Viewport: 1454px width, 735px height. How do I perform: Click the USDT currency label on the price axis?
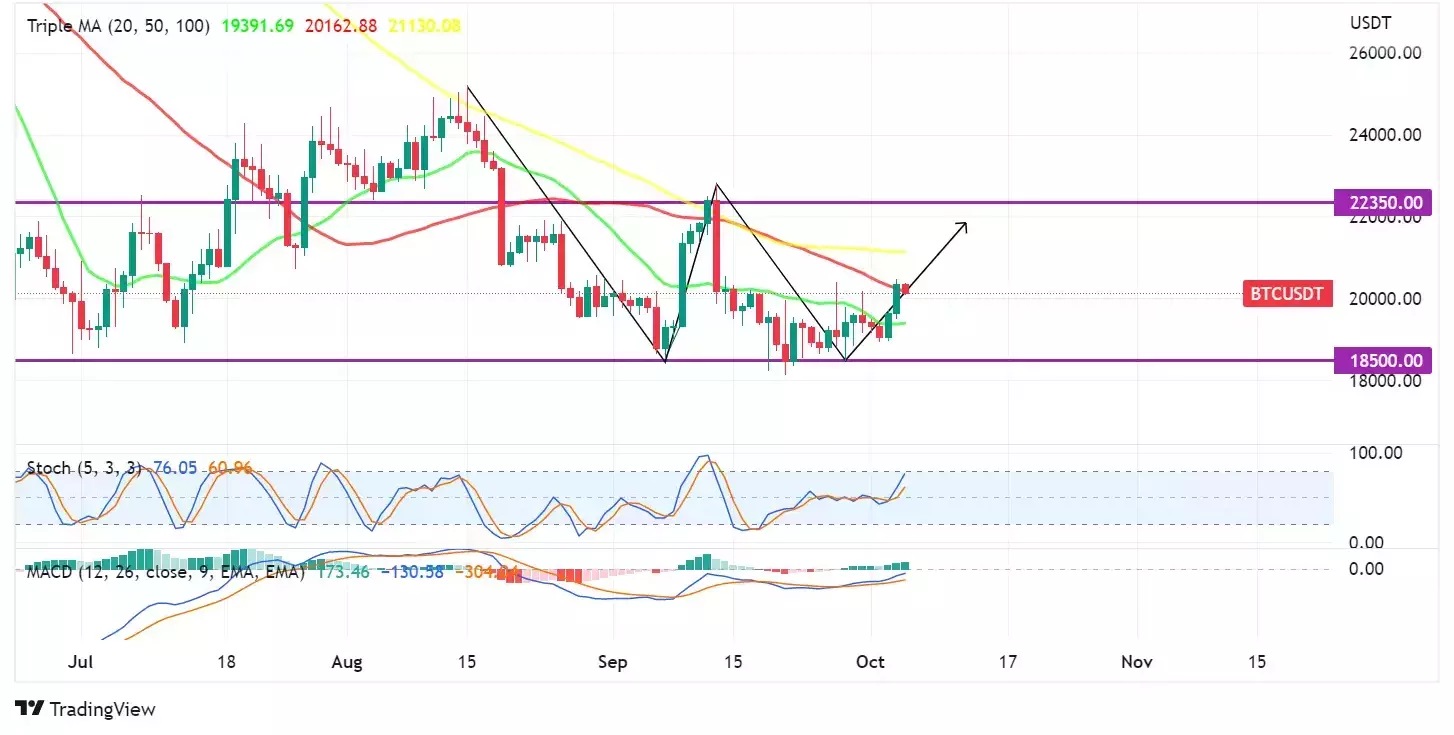(x=1370, y=23)
